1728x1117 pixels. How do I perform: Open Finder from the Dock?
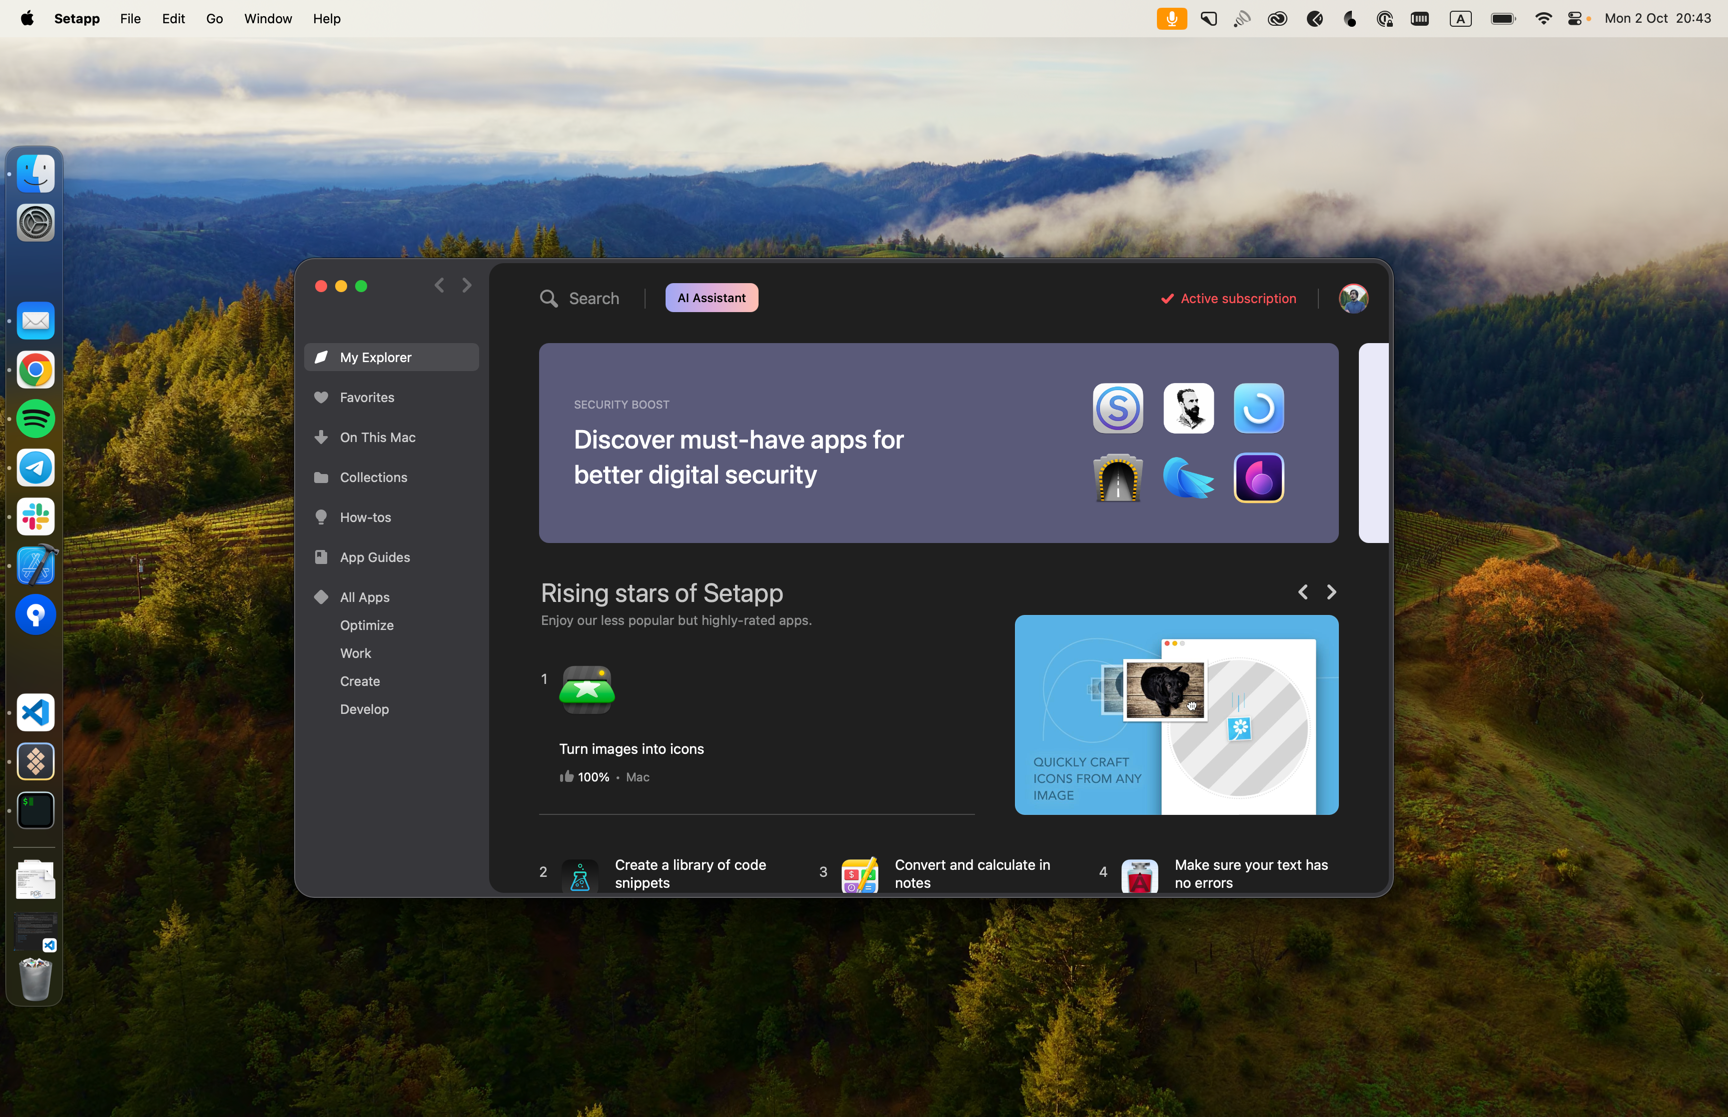pos(35,174)
